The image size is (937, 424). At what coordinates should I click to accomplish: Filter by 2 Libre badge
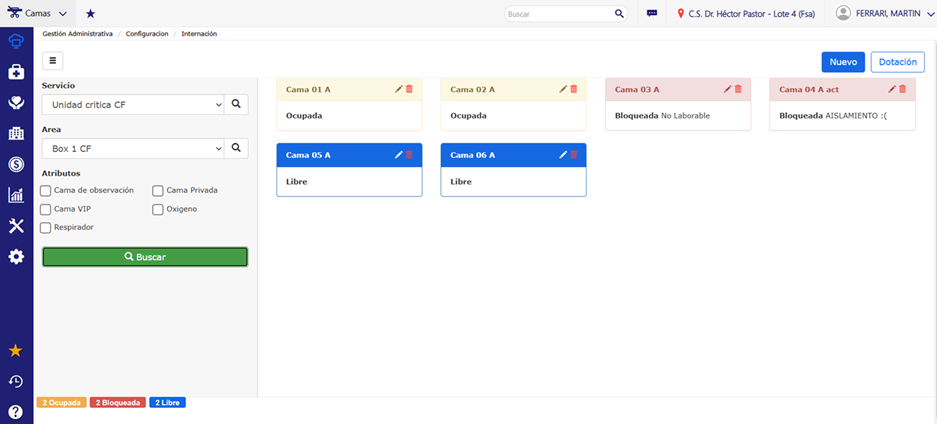[168, 403]
